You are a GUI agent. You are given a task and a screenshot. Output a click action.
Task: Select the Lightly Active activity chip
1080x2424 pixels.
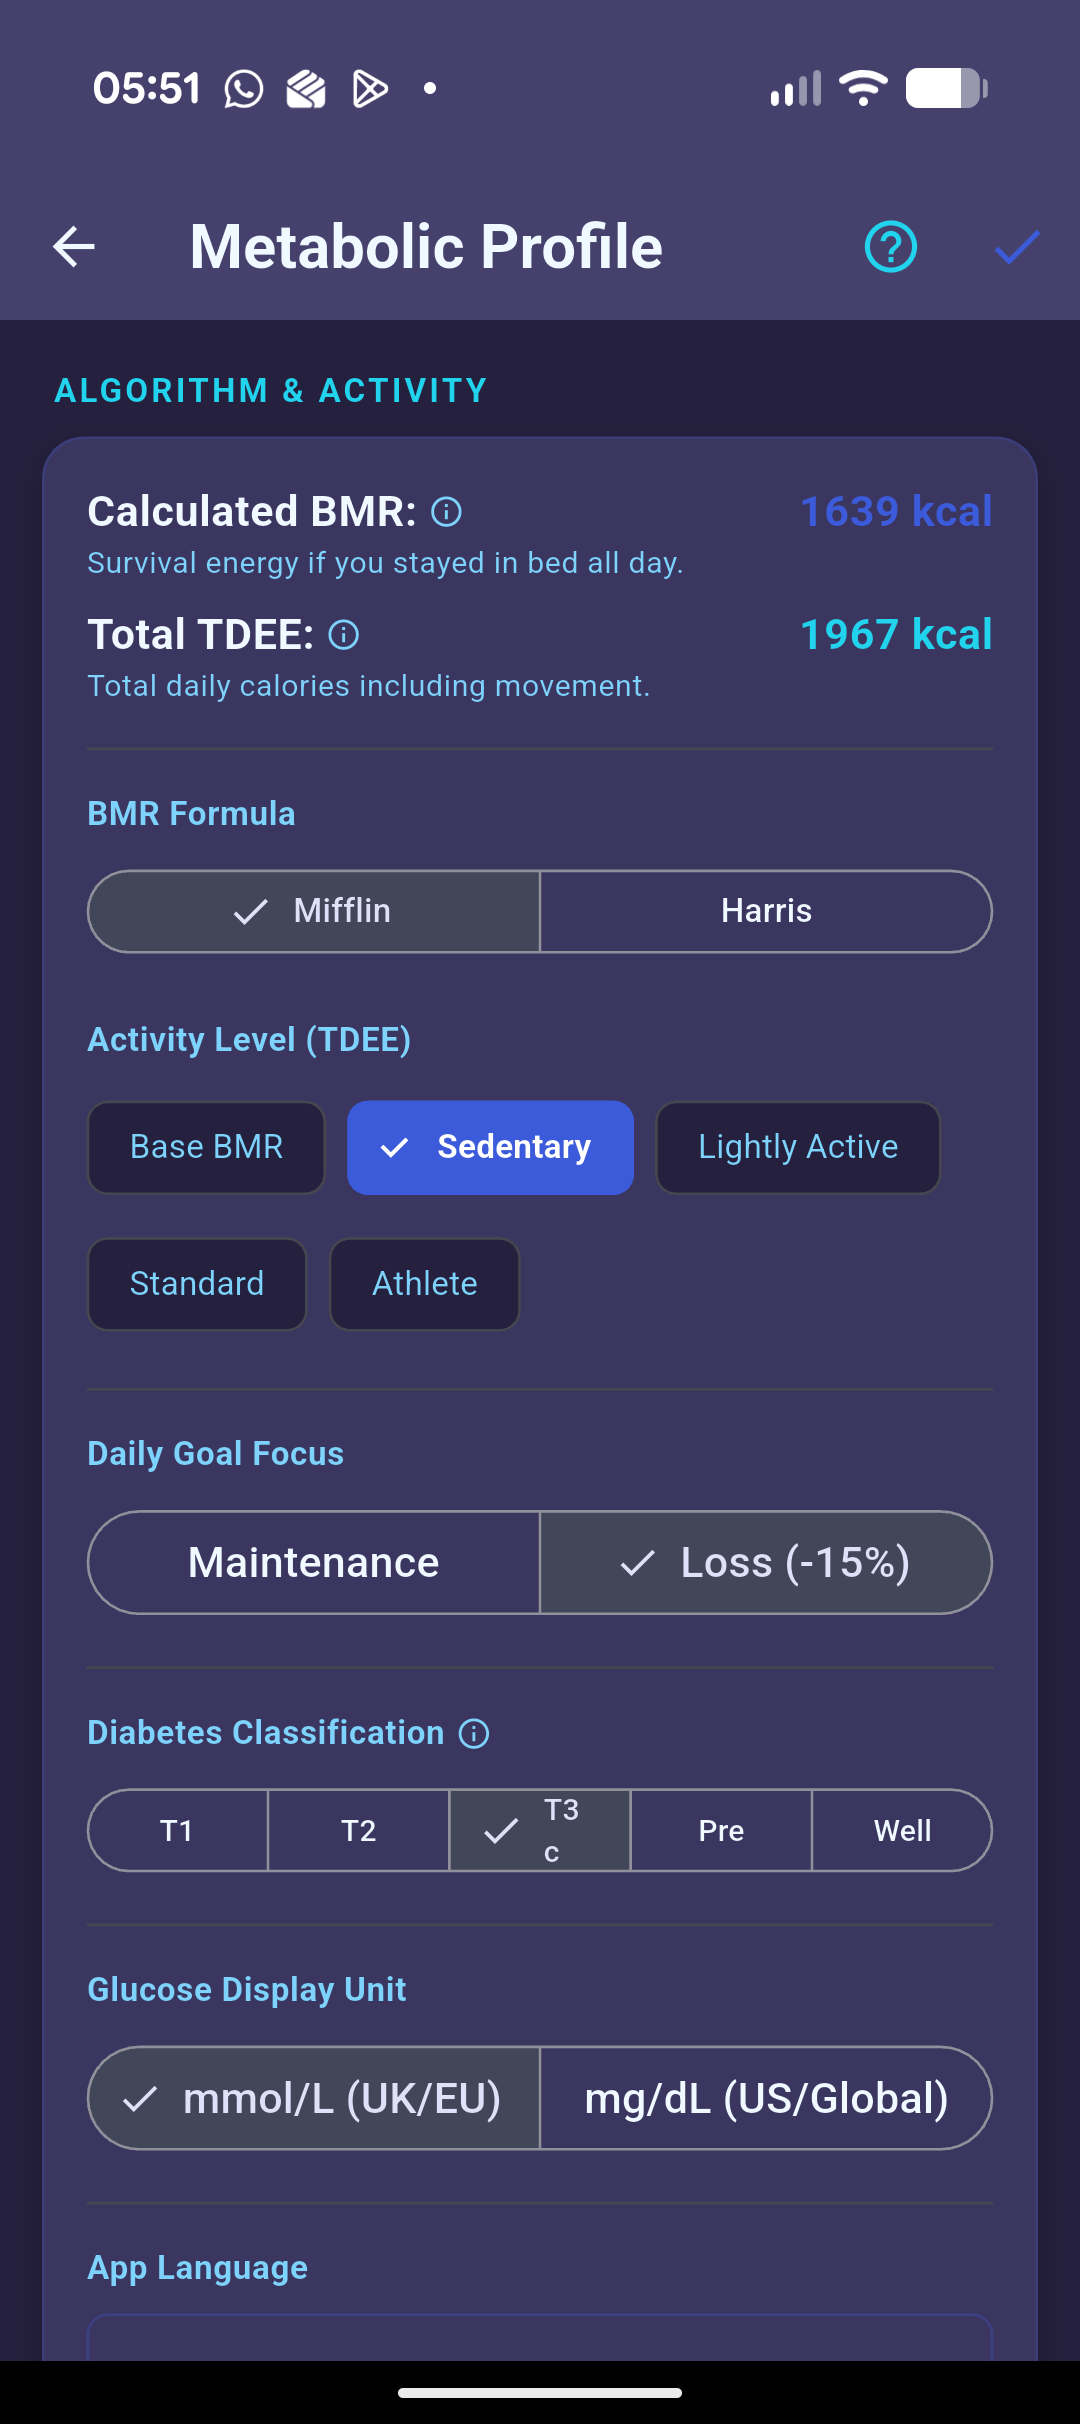798,1147
